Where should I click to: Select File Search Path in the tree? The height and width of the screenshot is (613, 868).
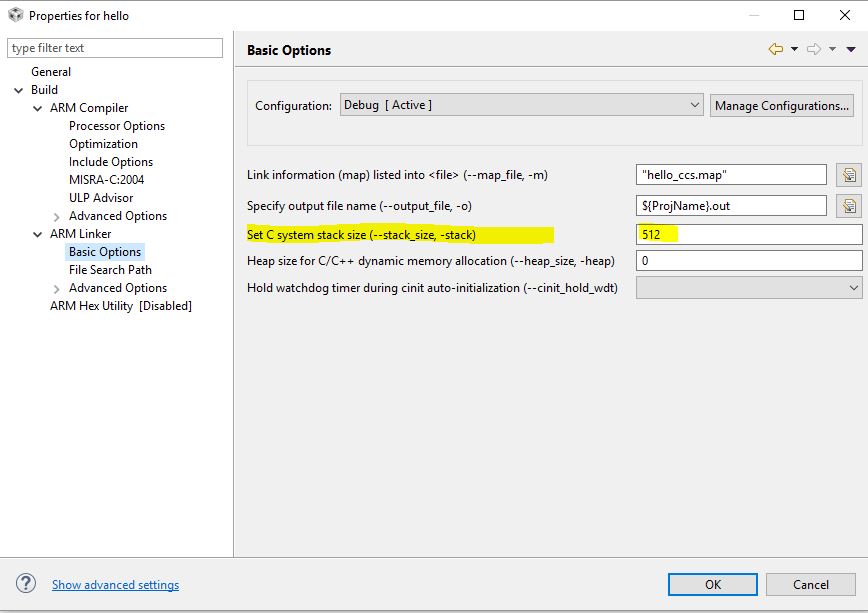click(110, 270)
